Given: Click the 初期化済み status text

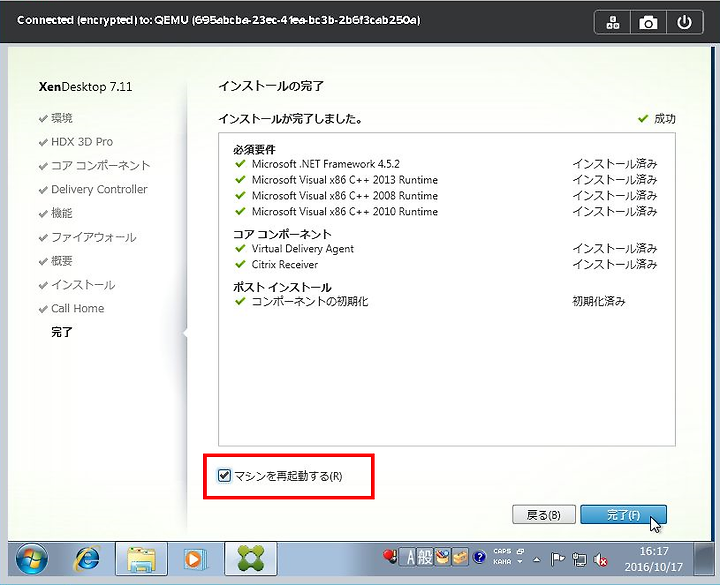Looking at the screenshot, I should click(x=598, y=302).
